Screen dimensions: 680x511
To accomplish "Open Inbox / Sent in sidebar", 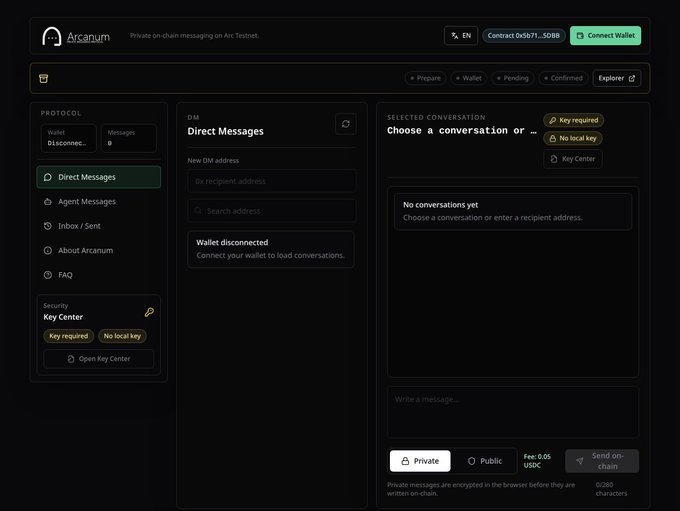I will pos(98,226).
